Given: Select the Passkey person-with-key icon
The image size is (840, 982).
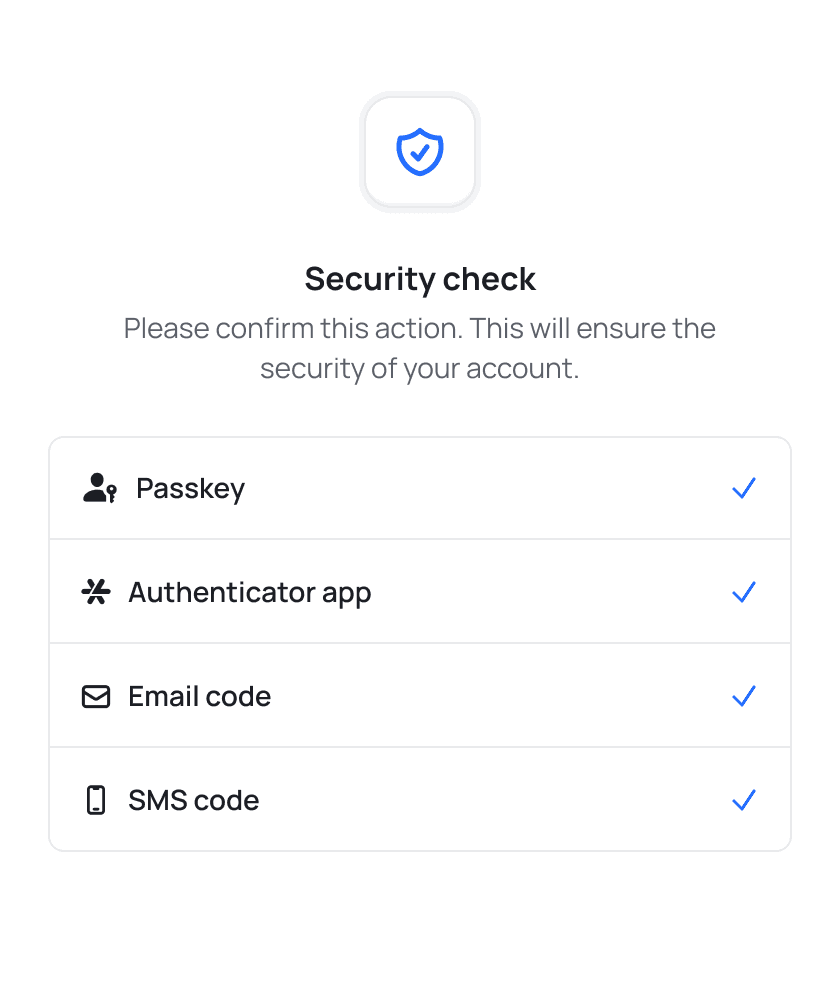Looking at the screenshot, I should (x=97, y=488).
